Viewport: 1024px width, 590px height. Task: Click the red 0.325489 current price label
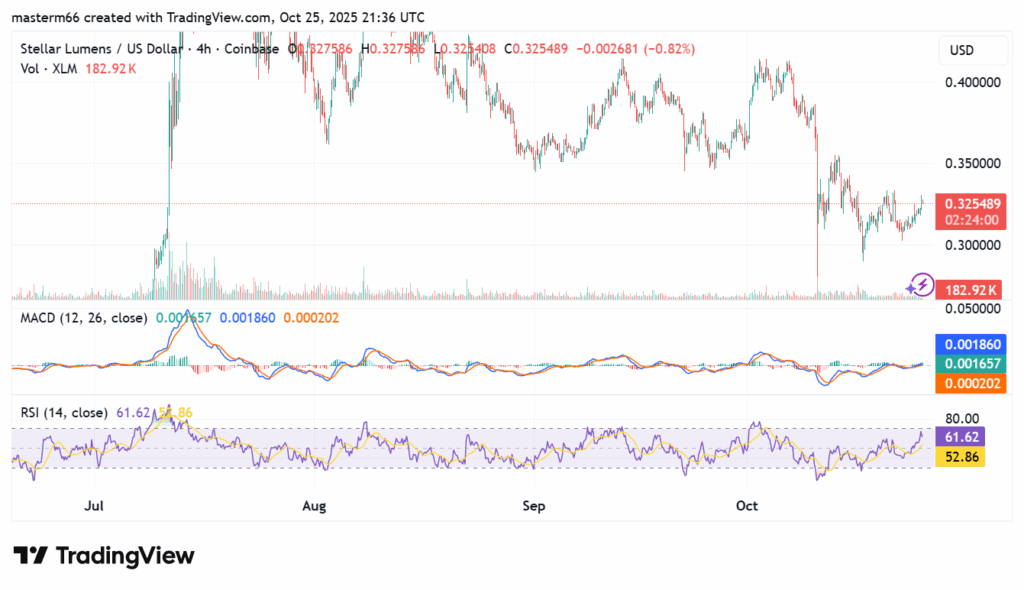(x=967, y=201)
